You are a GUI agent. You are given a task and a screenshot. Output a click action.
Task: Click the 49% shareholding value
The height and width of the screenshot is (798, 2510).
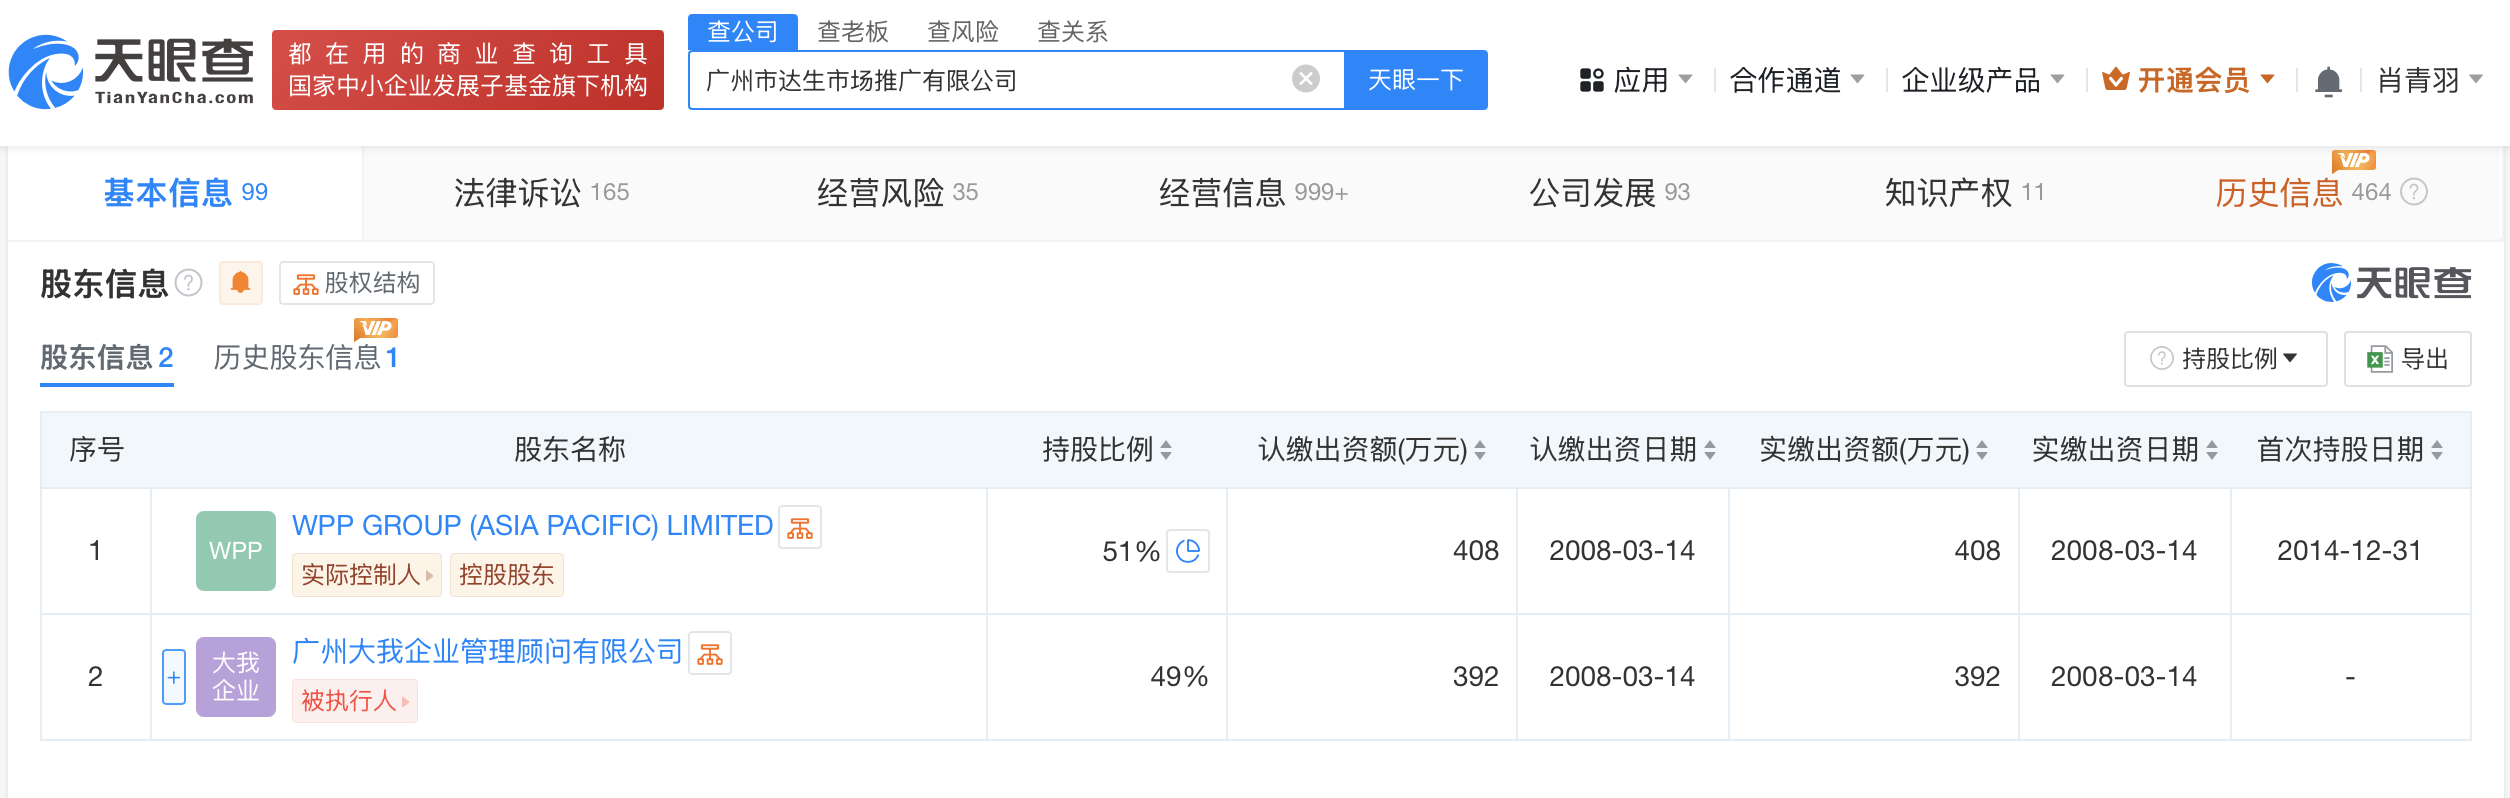[1179, 677]
